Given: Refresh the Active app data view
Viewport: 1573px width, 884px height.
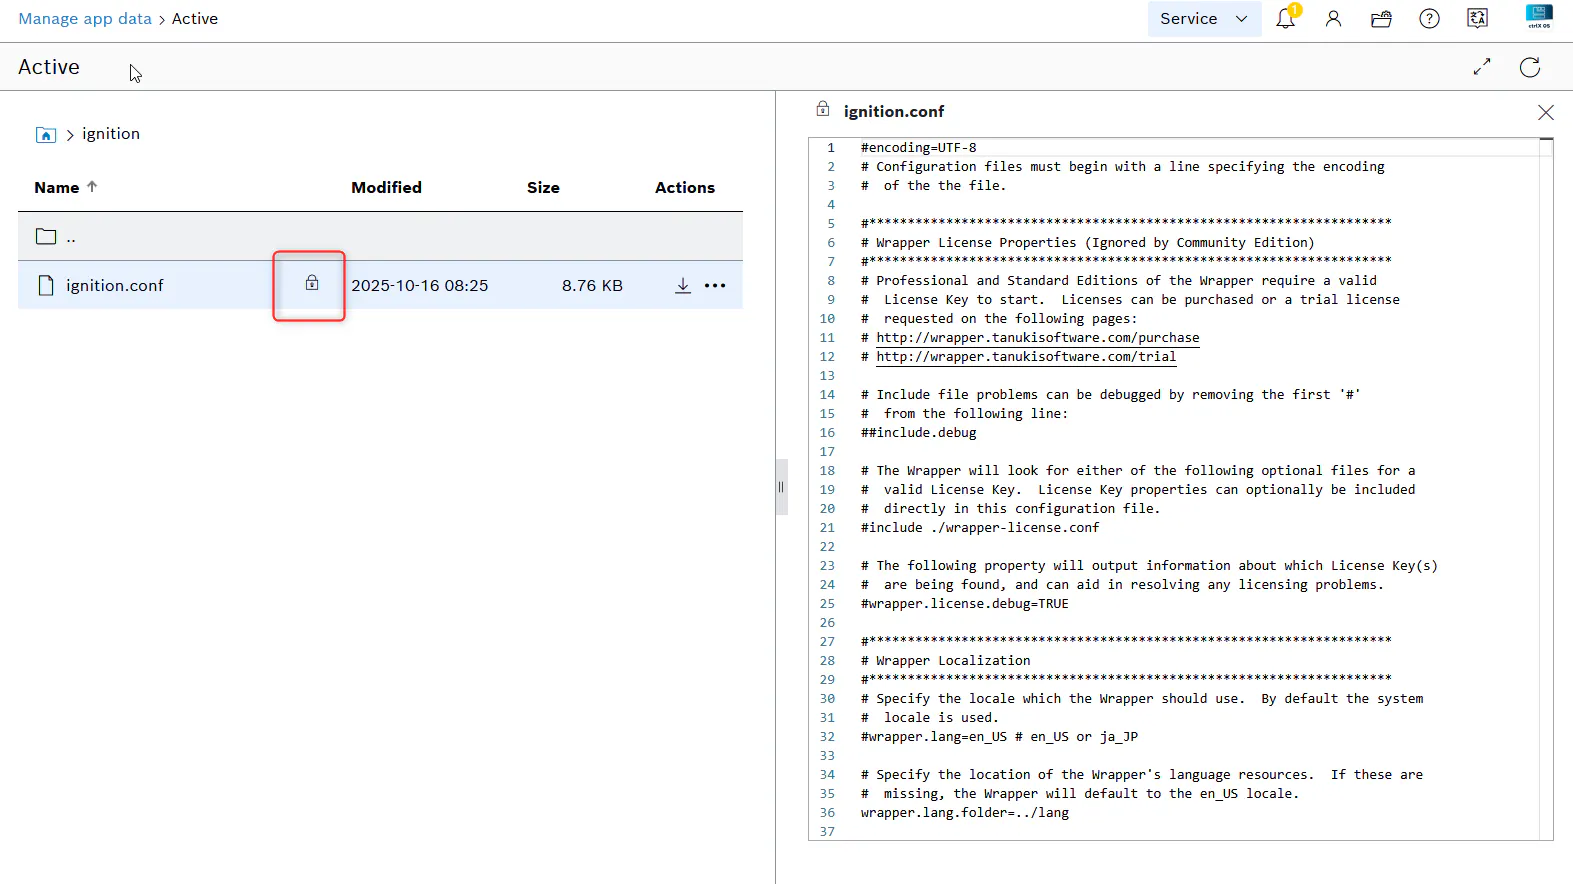Looking at the screenshot, I should [x=1530, y=67].
